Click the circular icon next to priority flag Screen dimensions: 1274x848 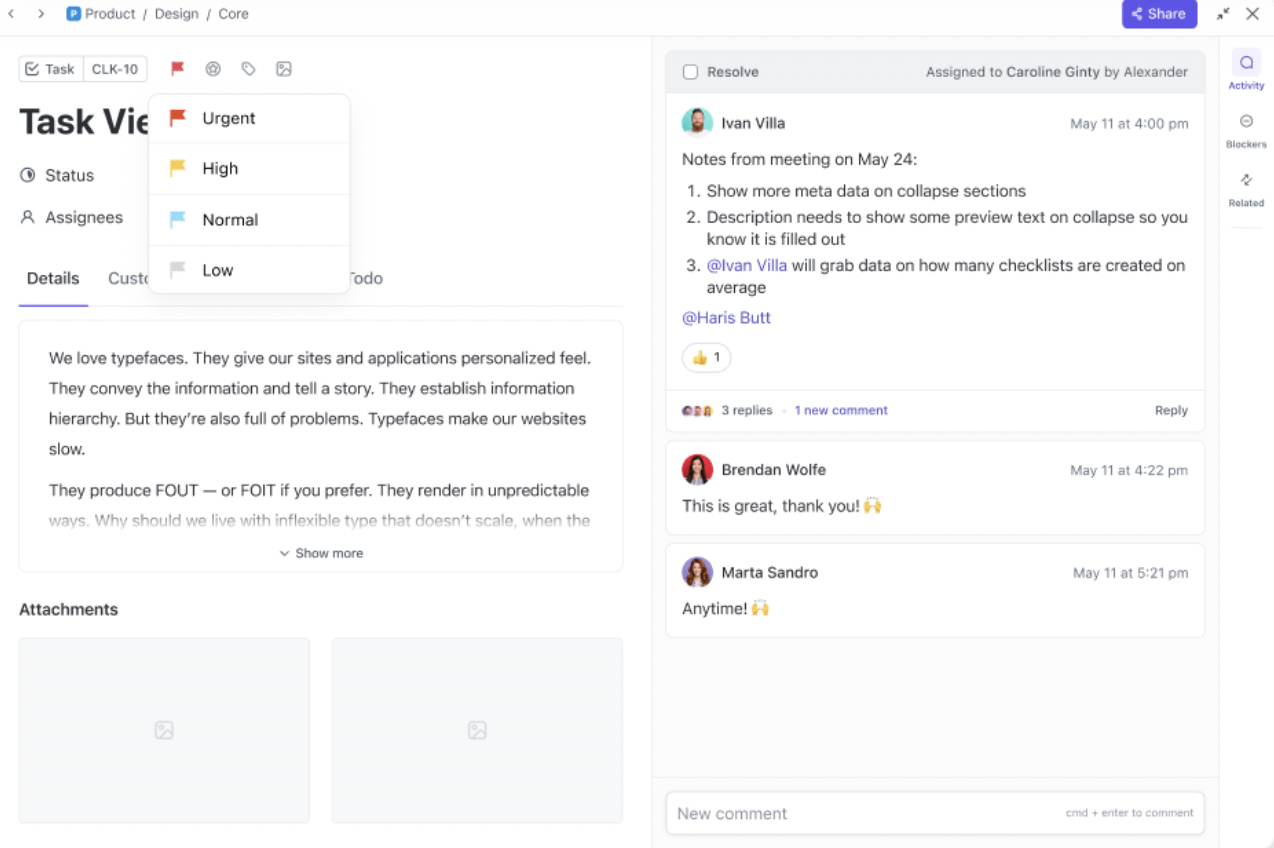213,69
